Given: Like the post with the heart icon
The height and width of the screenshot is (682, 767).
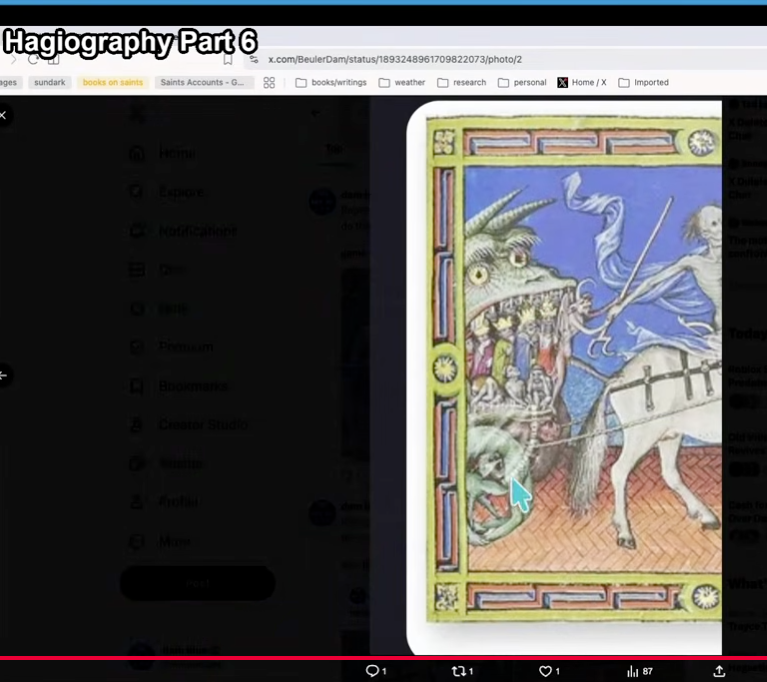Looking at the screenshot, I should click(x=549, y=671).
